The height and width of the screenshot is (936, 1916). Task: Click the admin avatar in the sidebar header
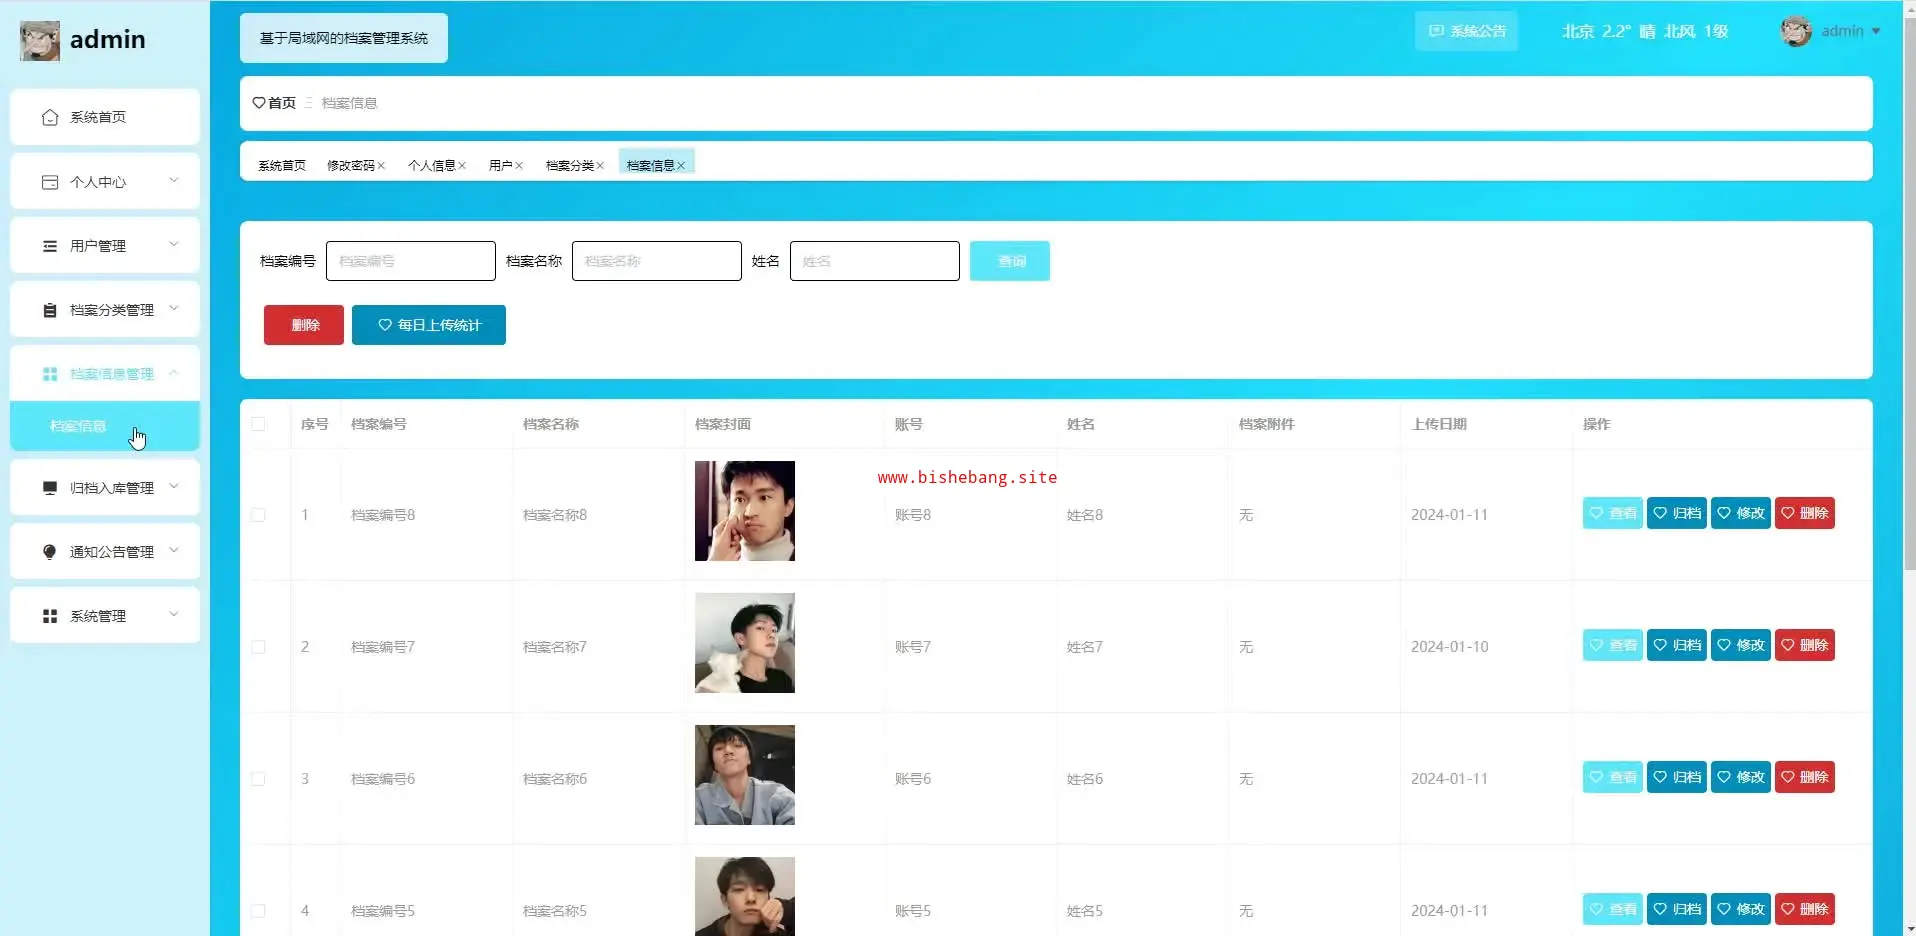tap(40, 40)
